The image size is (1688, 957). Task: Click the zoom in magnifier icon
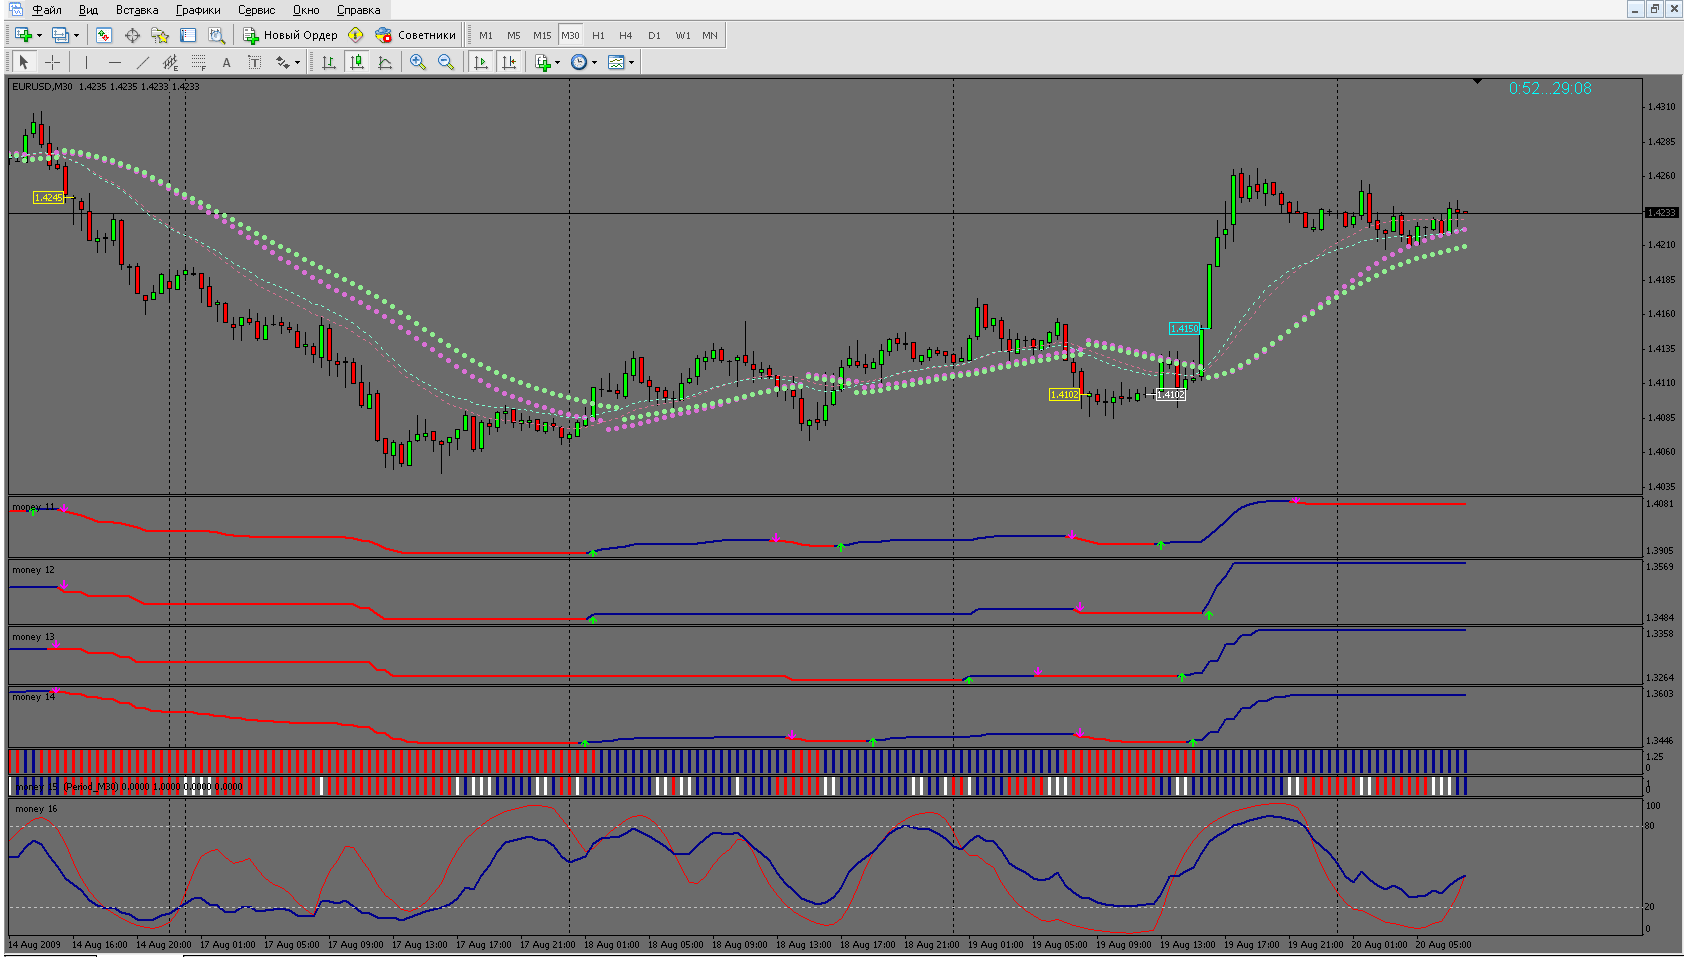(418, 62)
